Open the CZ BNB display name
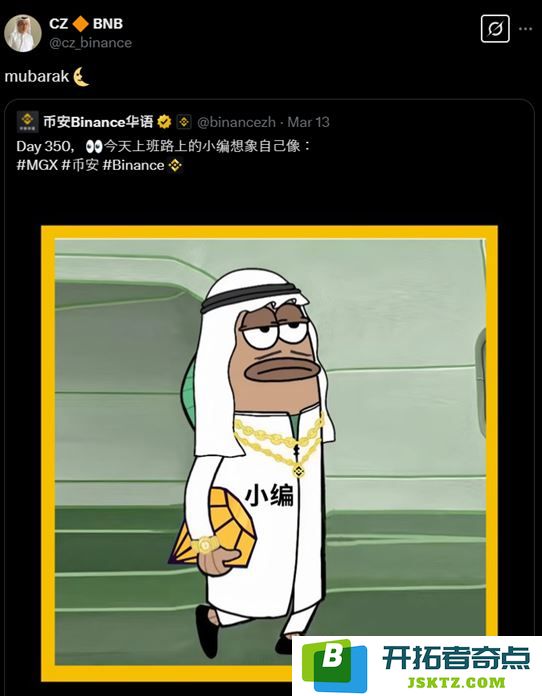 (86, 24)
